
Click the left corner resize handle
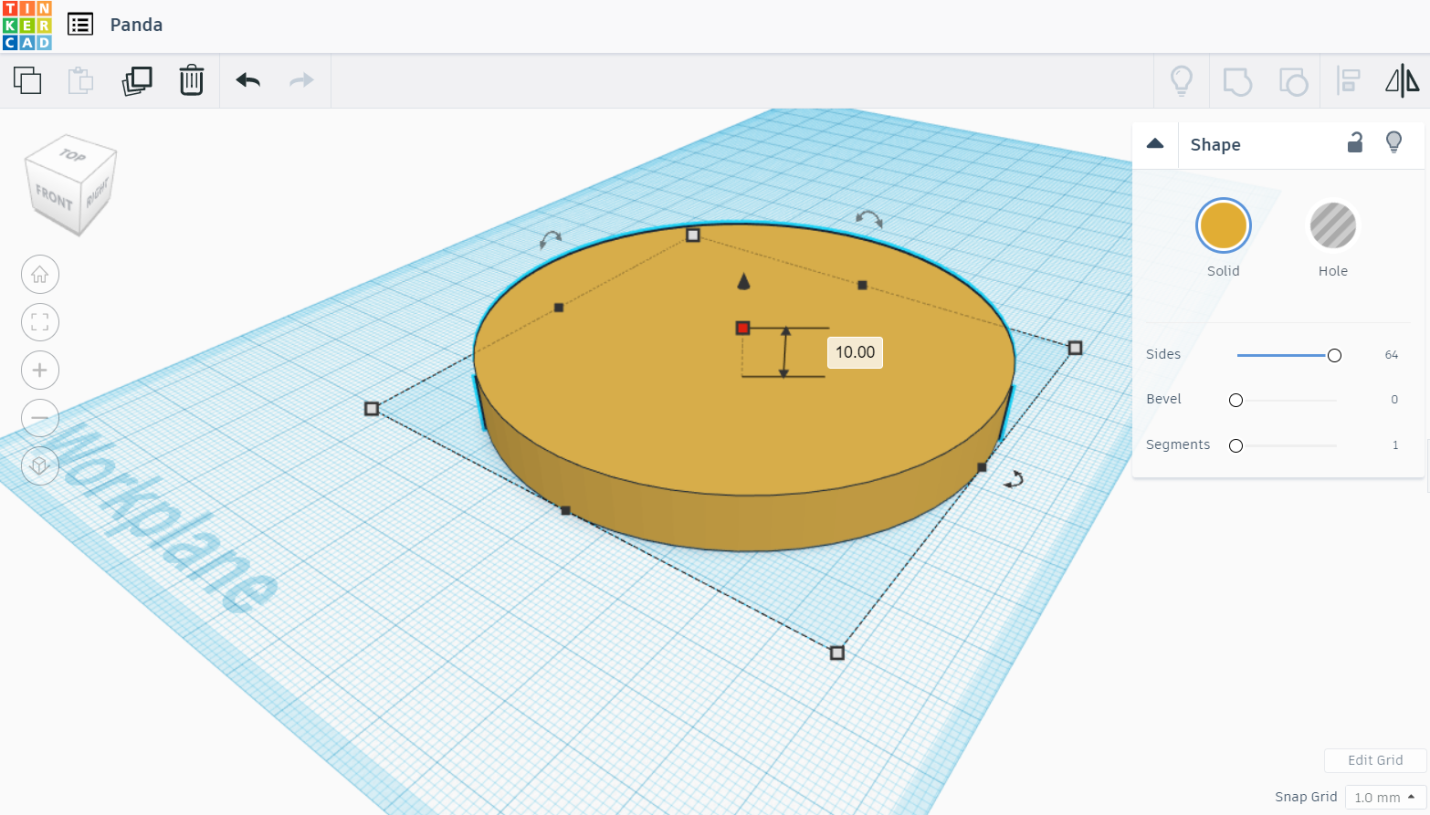pyautogui.click(x=372, y=409)
